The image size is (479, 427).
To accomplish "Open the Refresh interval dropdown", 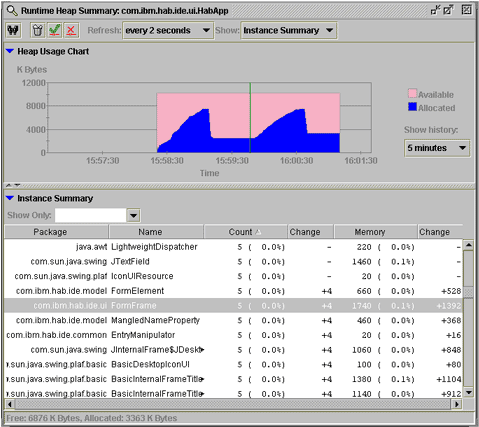I will coord(168,30).
